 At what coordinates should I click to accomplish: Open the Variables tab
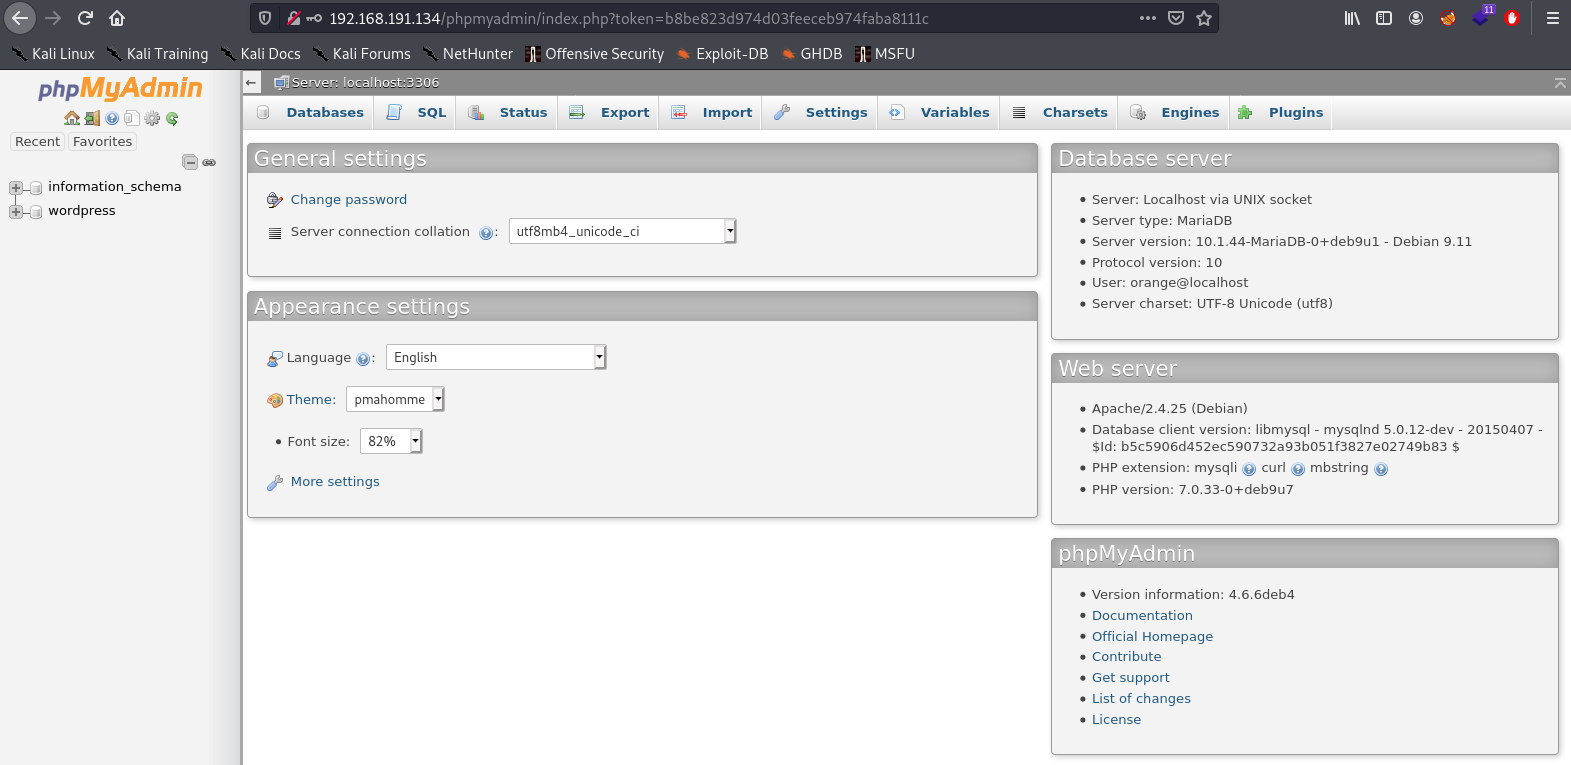[x=939, y=113]
